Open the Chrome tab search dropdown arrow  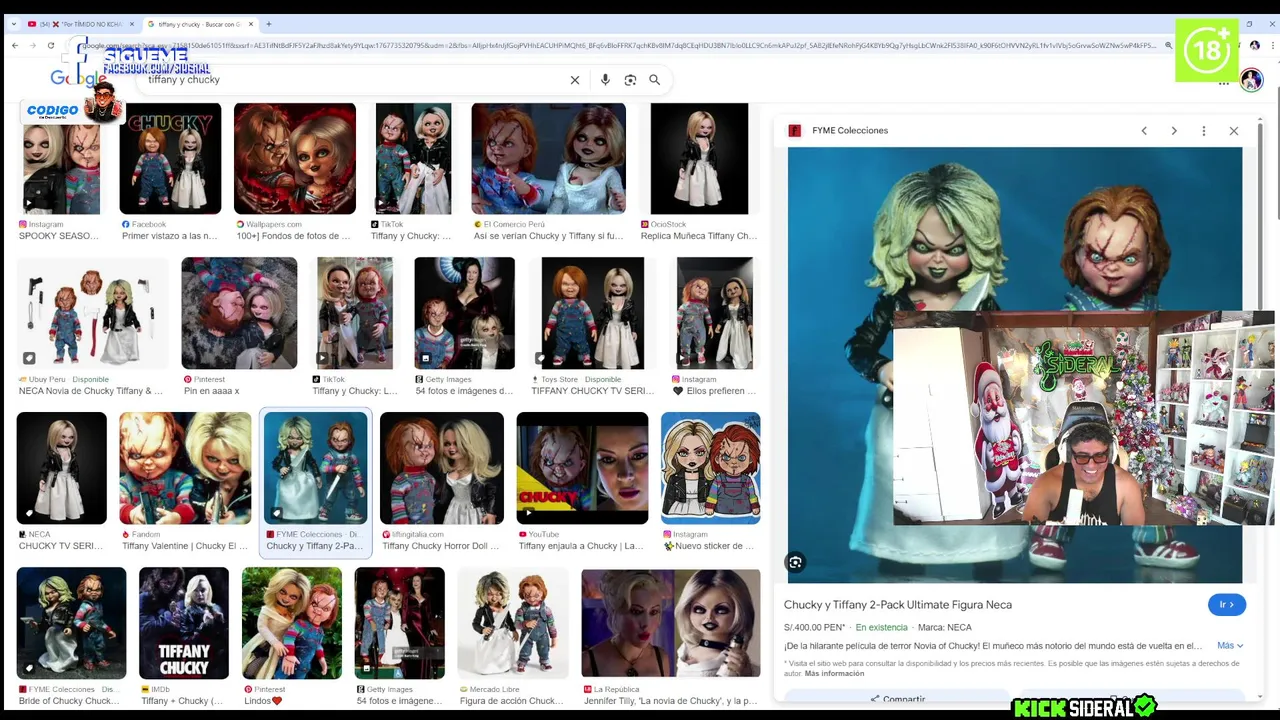pos(13,24)
